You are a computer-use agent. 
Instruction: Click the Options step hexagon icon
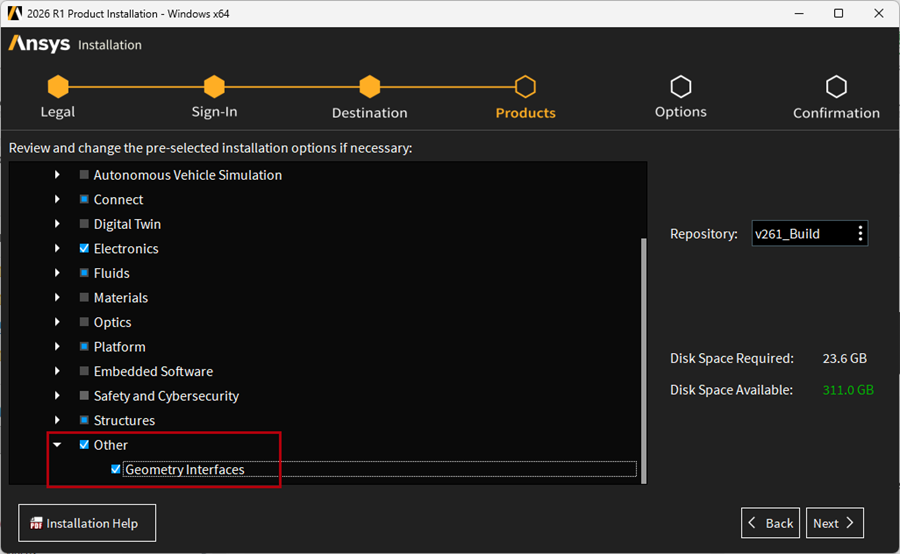[681, 87]
